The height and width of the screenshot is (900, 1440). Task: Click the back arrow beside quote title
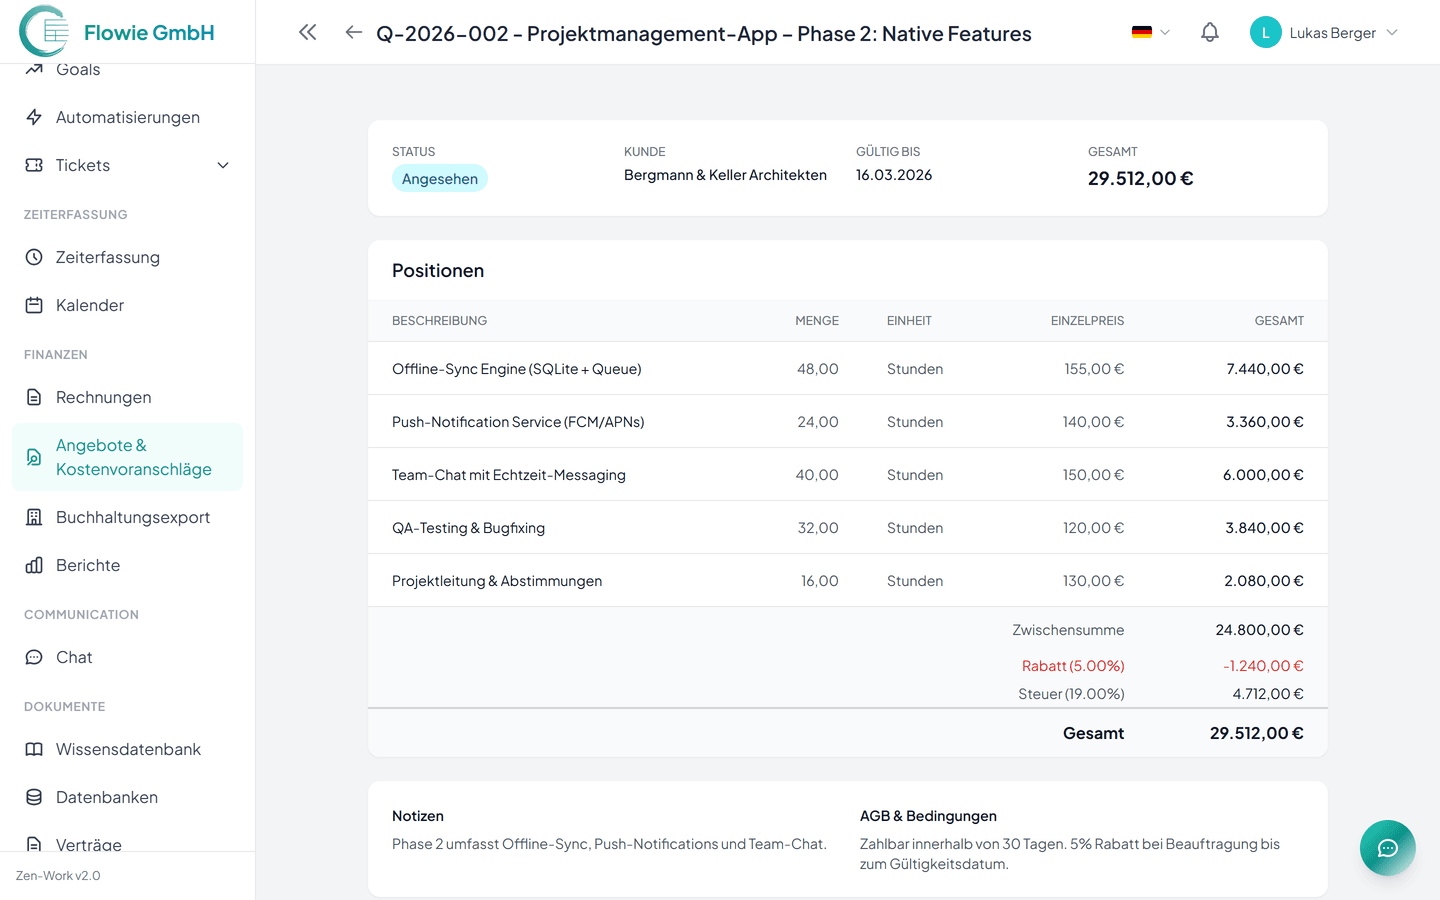[x=353, y=33]
